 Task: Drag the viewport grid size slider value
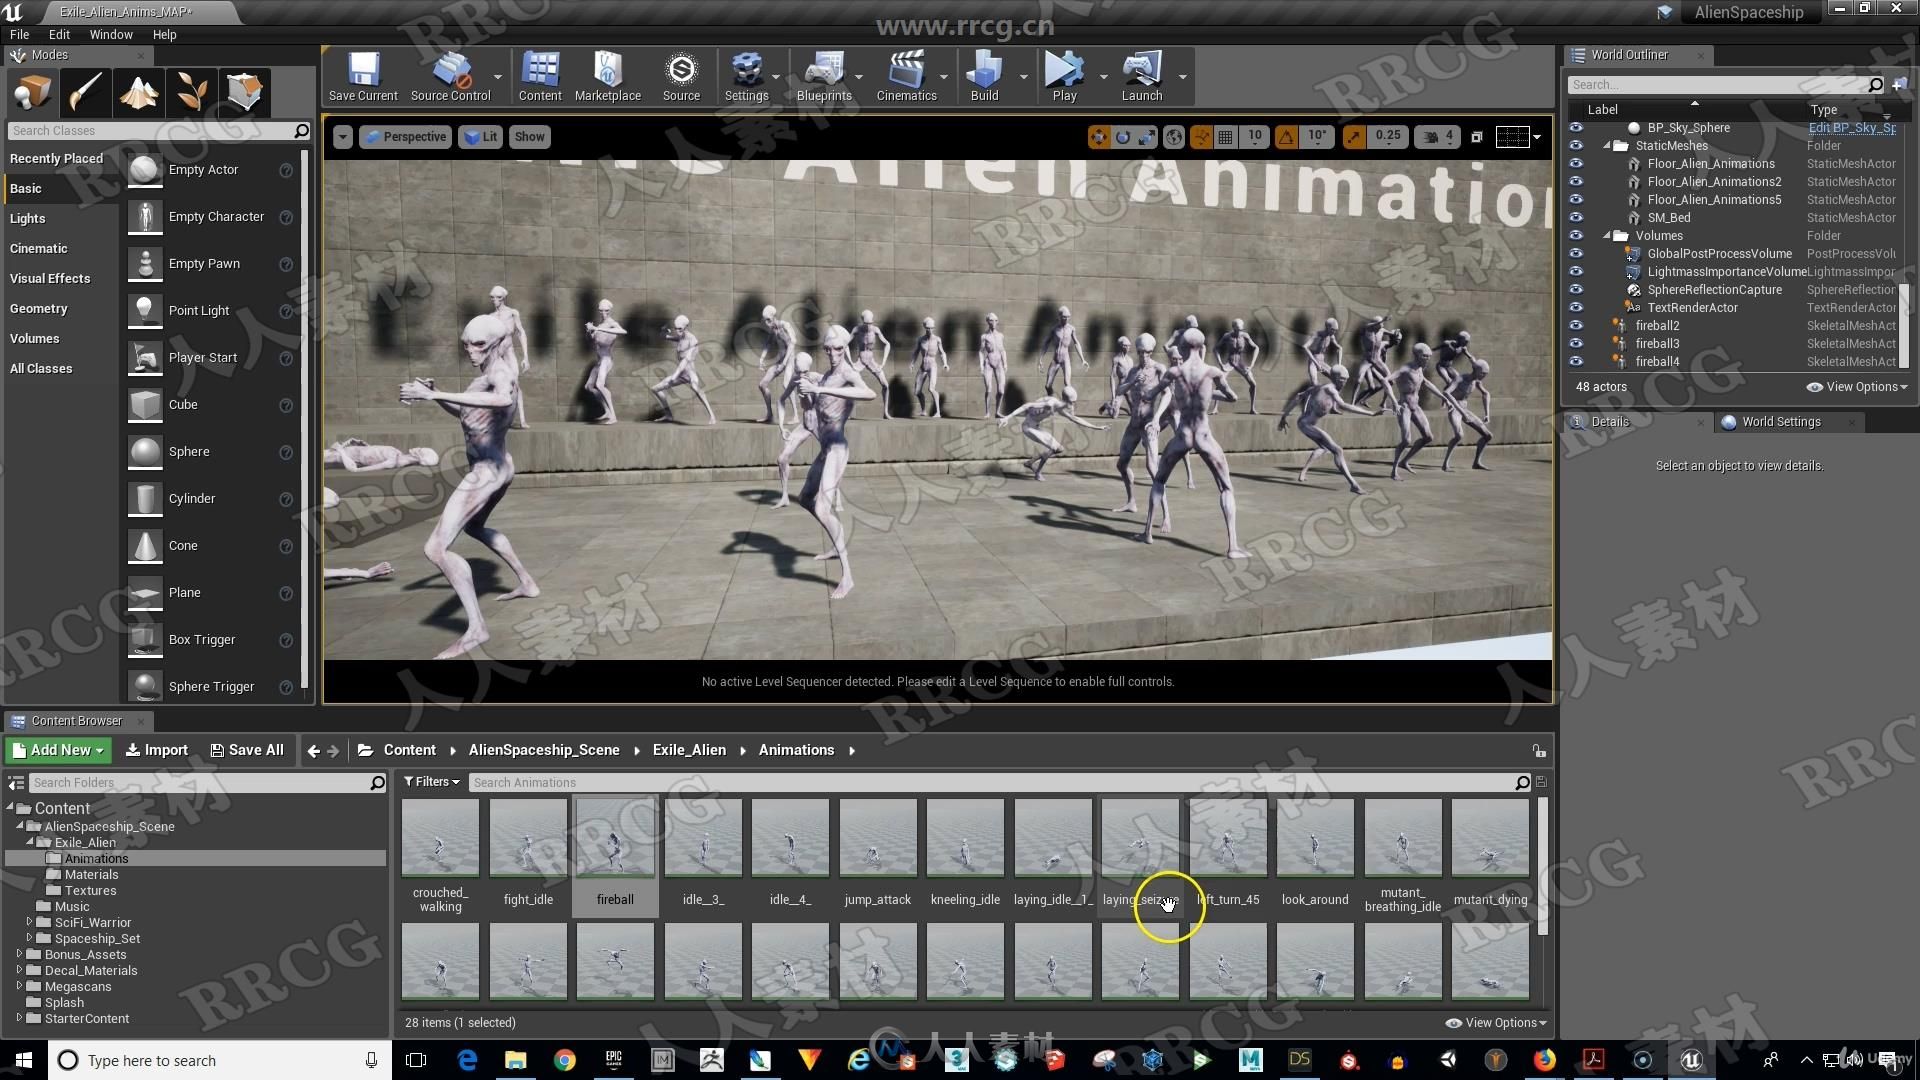(1255, 136)
